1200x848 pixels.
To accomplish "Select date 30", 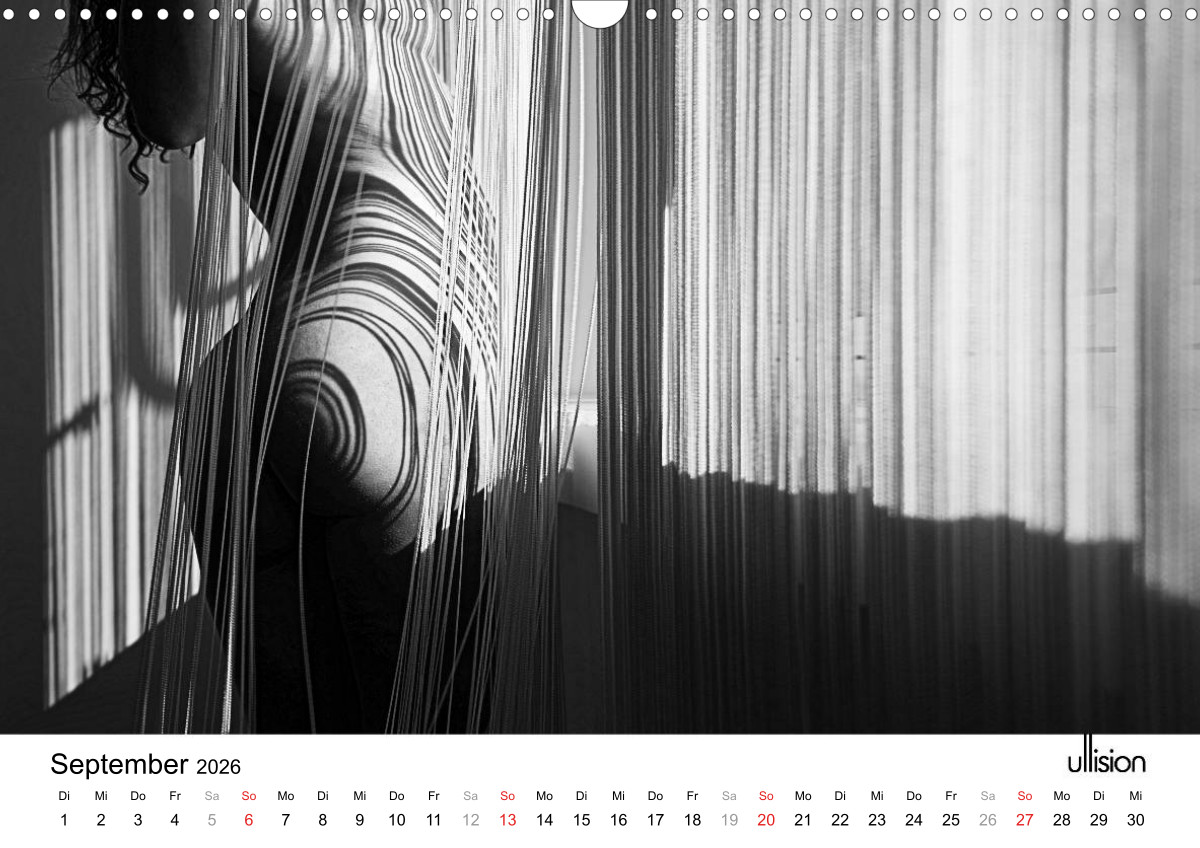I will click(1136, 820).
